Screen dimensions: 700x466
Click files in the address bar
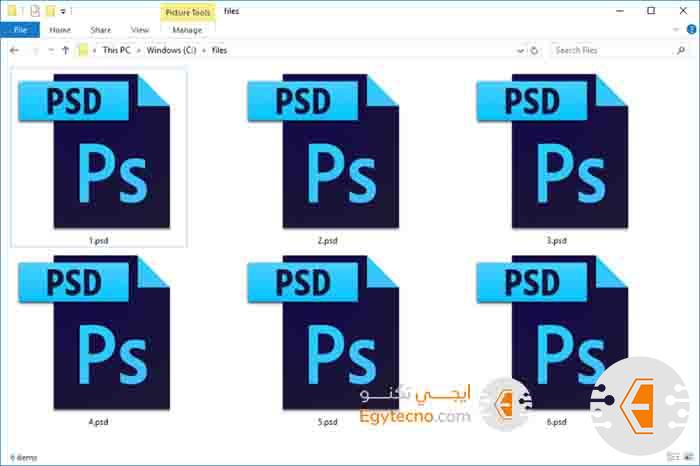[x=219, y=50]
